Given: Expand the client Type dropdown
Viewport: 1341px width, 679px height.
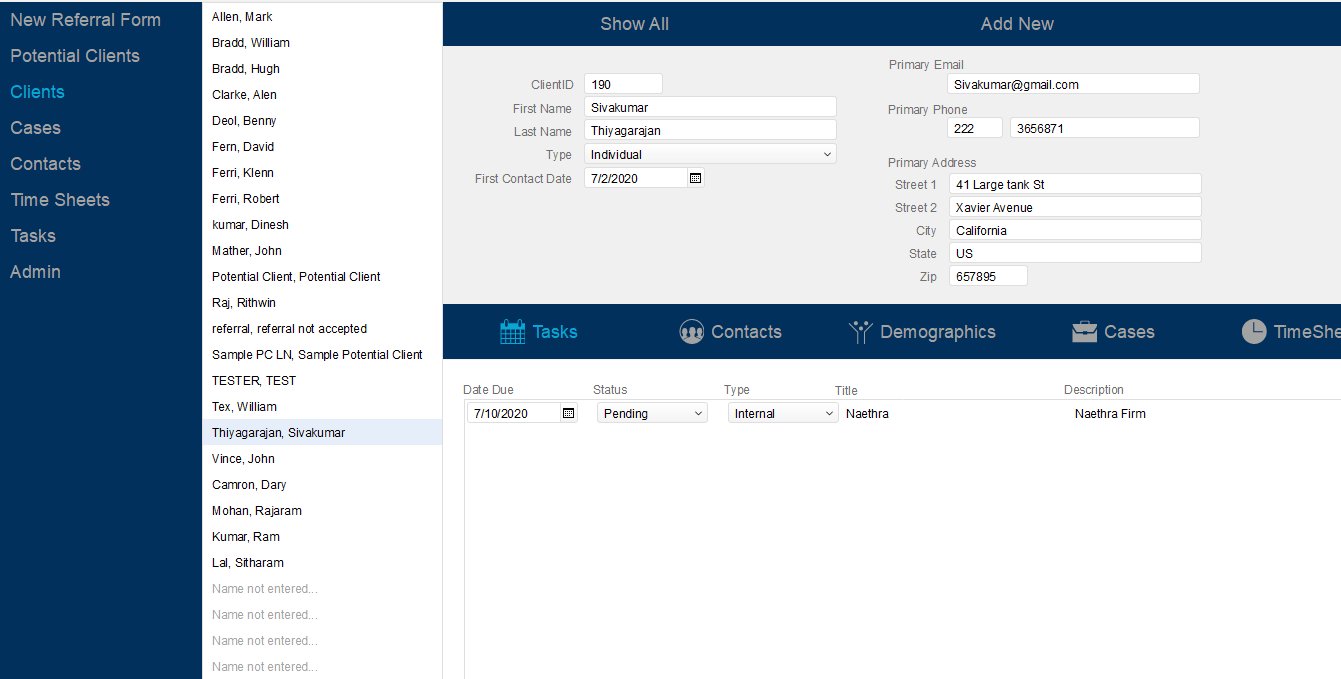Looking at the screenshot, I should (x=710, y=154).
